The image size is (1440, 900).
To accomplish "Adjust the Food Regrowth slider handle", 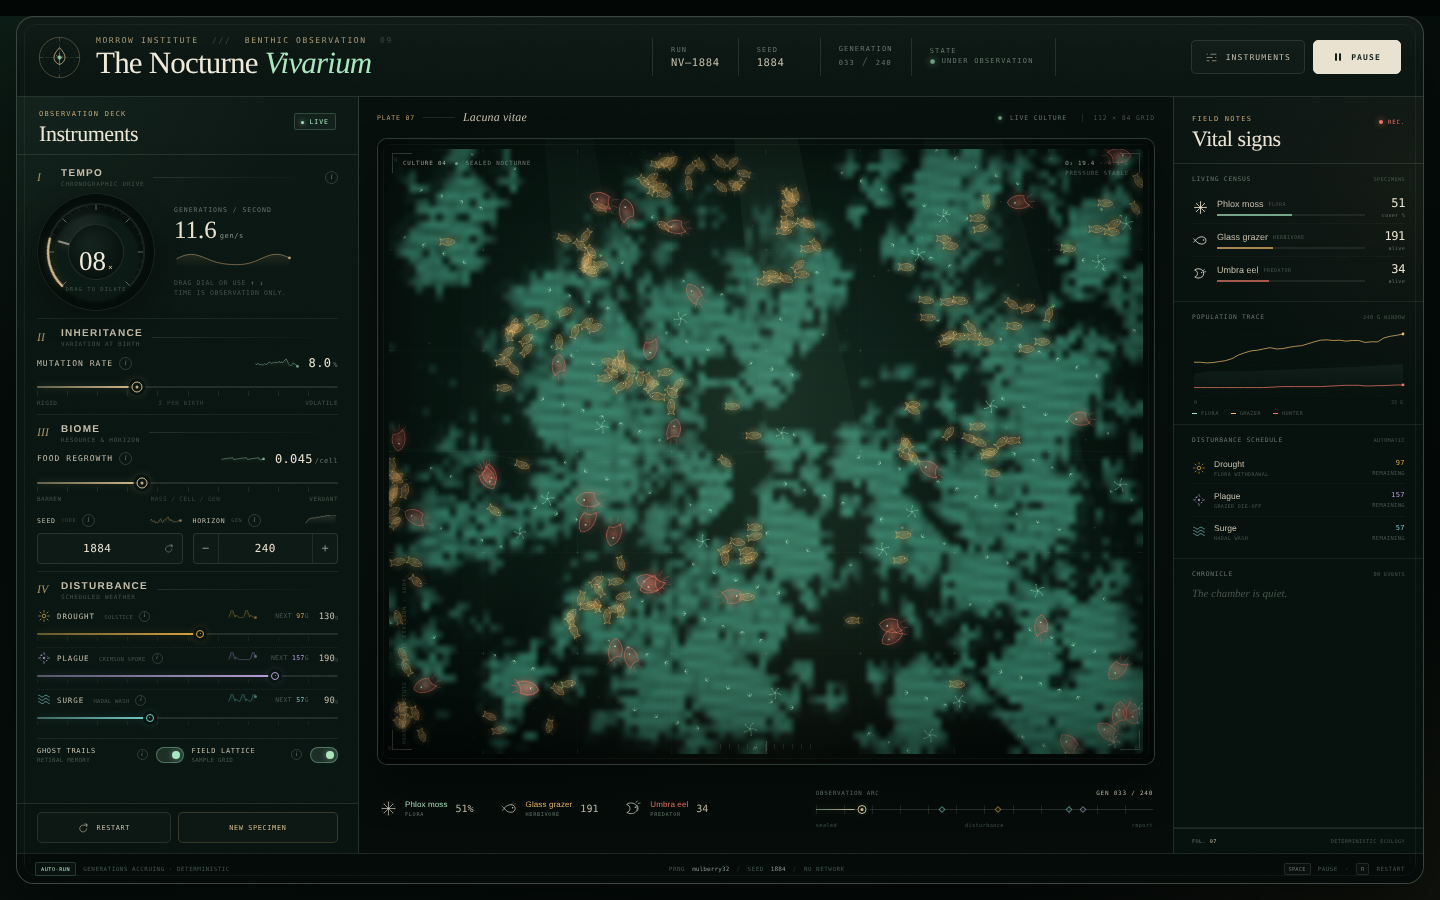I will click(142, 483).
